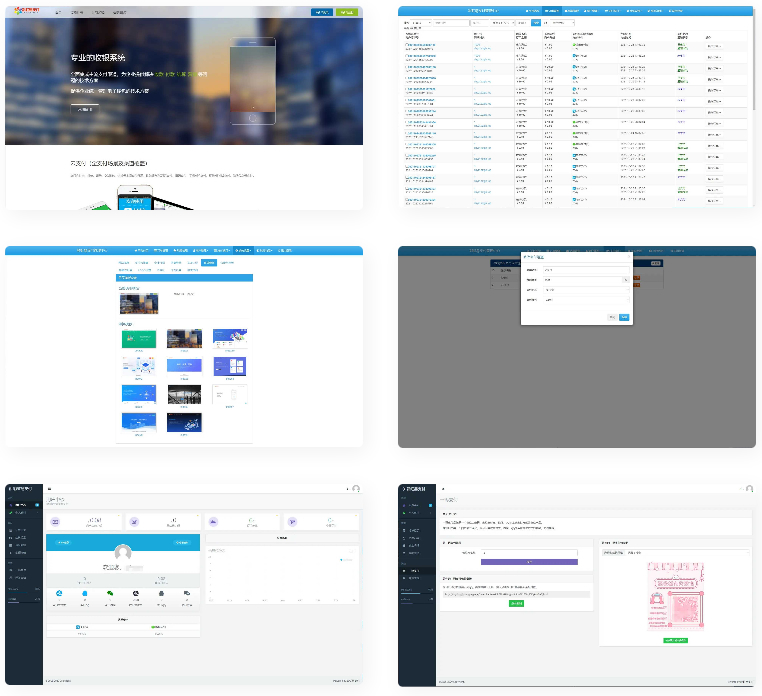Click the highlighted blue category tab in the template gallery
Image resolution: width=762 pixels, height=696 pixels.
(208, 262)
